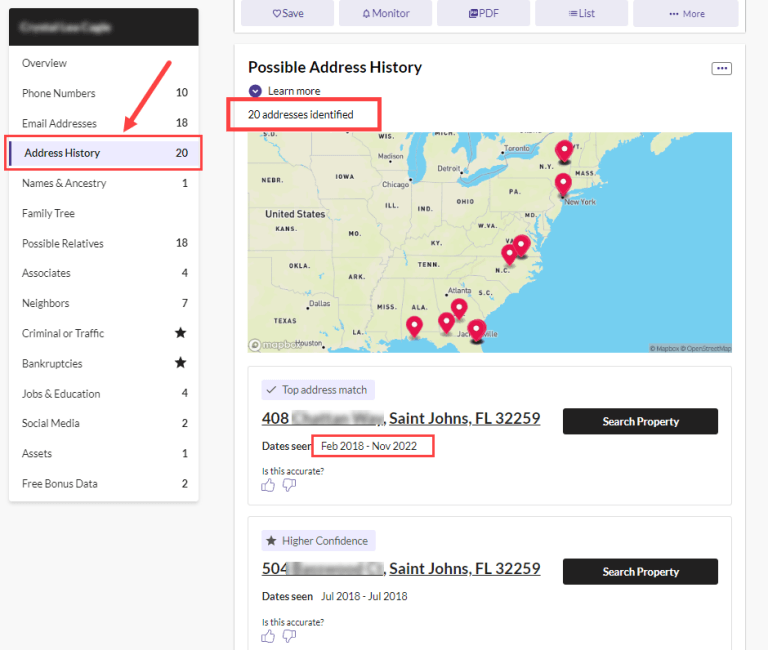The height and width of the screenshot is (650, 768).
Task: Open the More actions dropdown
Action: click(x=686, y=13)
